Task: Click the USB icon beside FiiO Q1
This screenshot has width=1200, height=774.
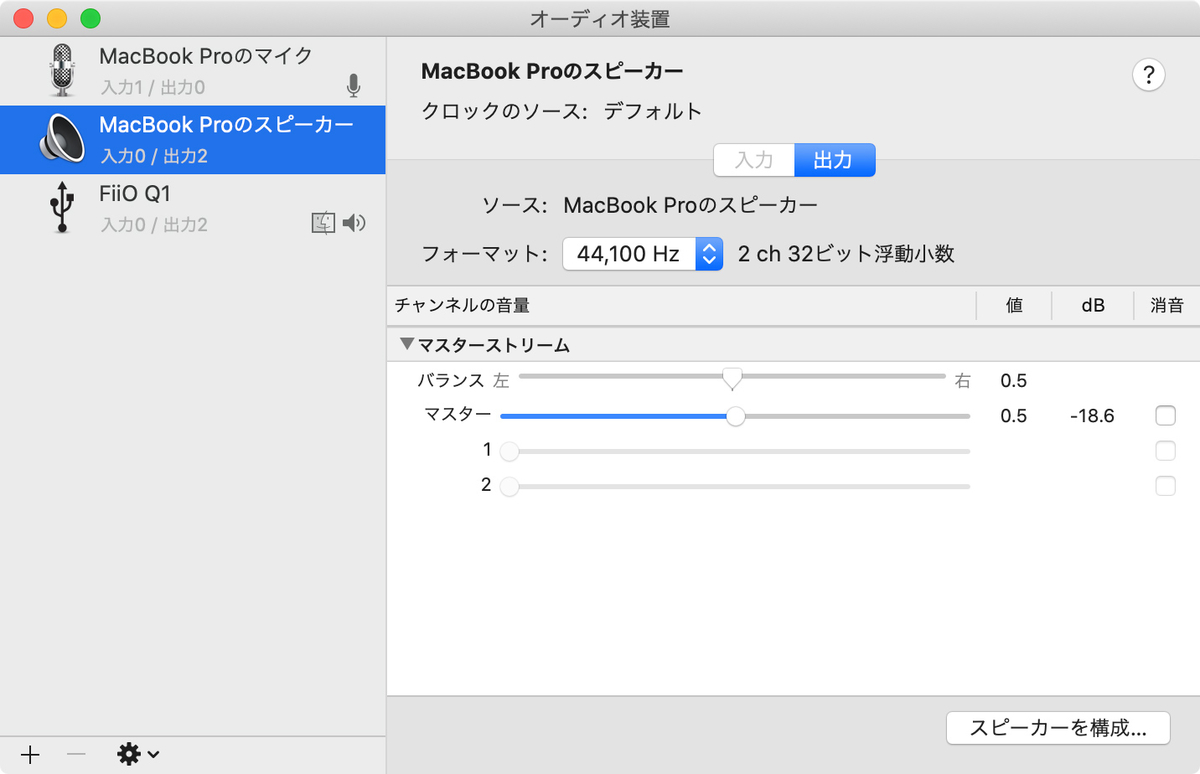Action: (62, 207)
